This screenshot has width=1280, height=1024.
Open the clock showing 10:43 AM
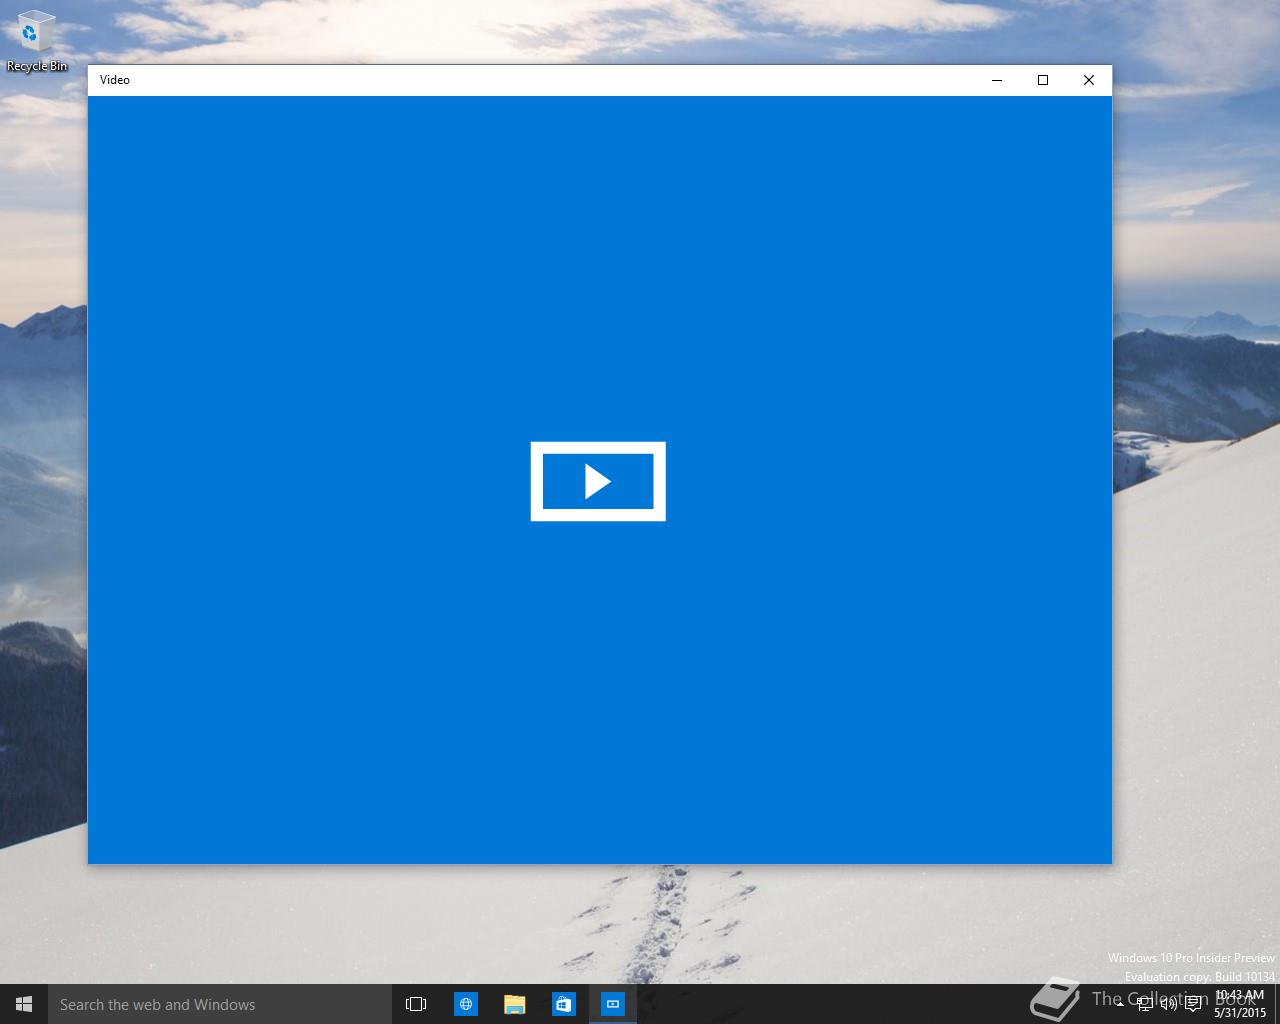(x=1240, y=1004)
